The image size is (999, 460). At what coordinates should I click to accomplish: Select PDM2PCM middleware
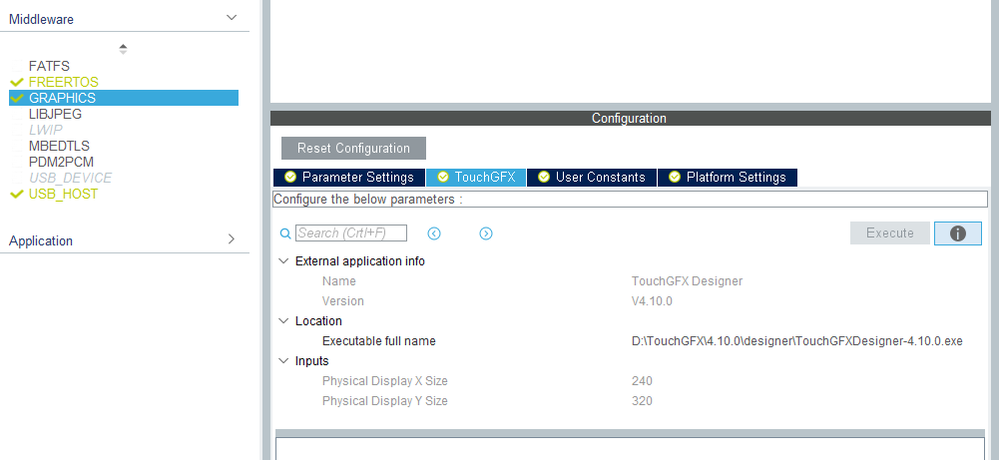tap(61, 162)
